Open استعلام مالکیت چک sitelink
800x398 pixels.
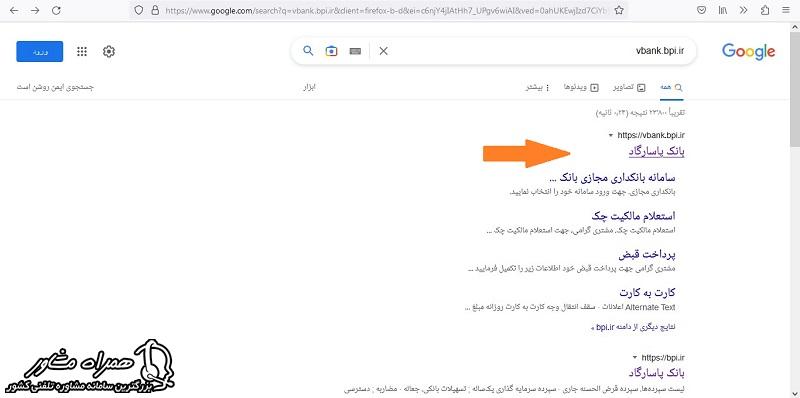coord(634,216)
